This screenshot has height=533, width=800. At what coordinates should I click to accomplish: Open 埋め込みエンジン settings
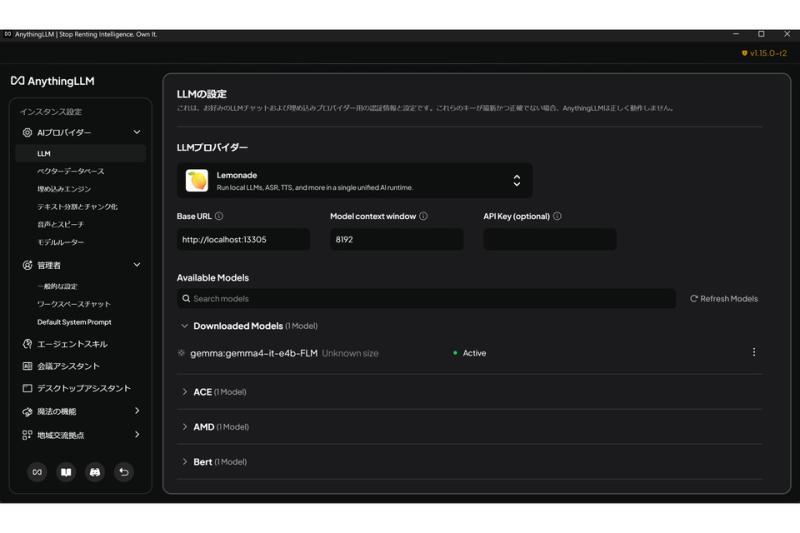64,189
